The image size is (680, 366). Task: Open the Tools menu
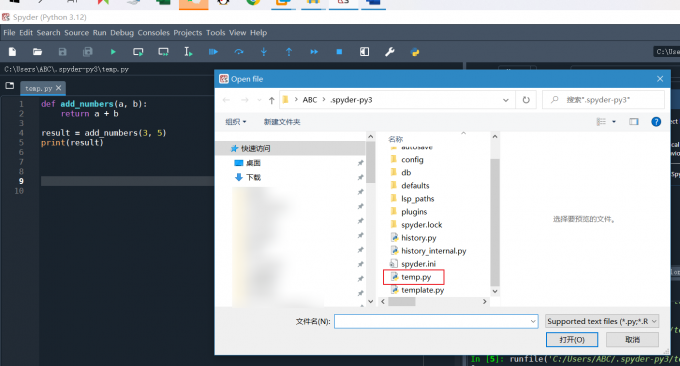(216, 33)
